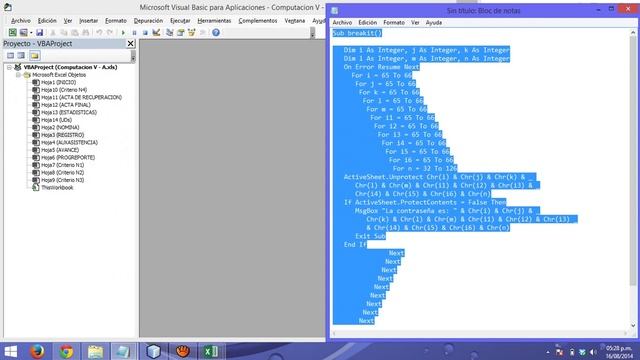
Task: Click the Redo arrow icon
Action: 110,32
